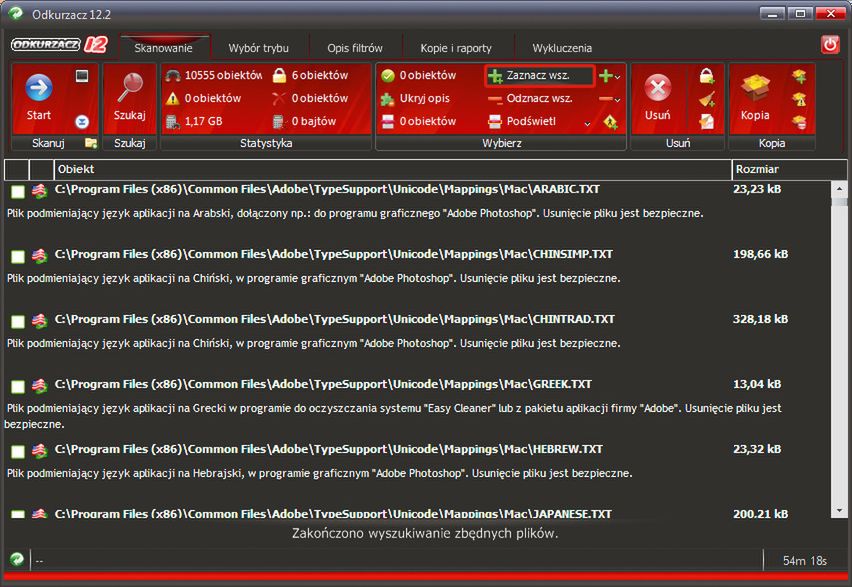The image size is (852, 587).
Task: Open the red minus dropdown arrow
Action: [x=617, y=100]
